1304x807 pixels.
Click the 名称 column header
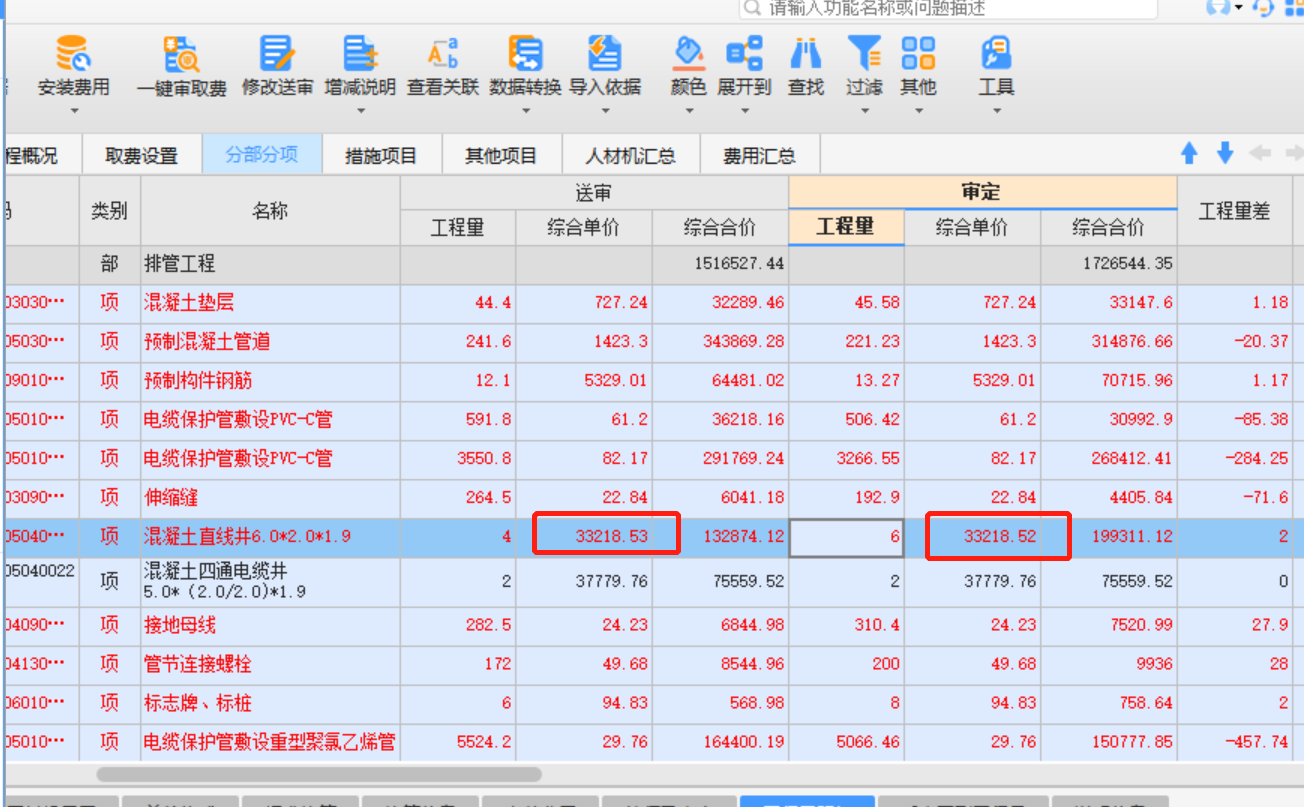[270, 211]
